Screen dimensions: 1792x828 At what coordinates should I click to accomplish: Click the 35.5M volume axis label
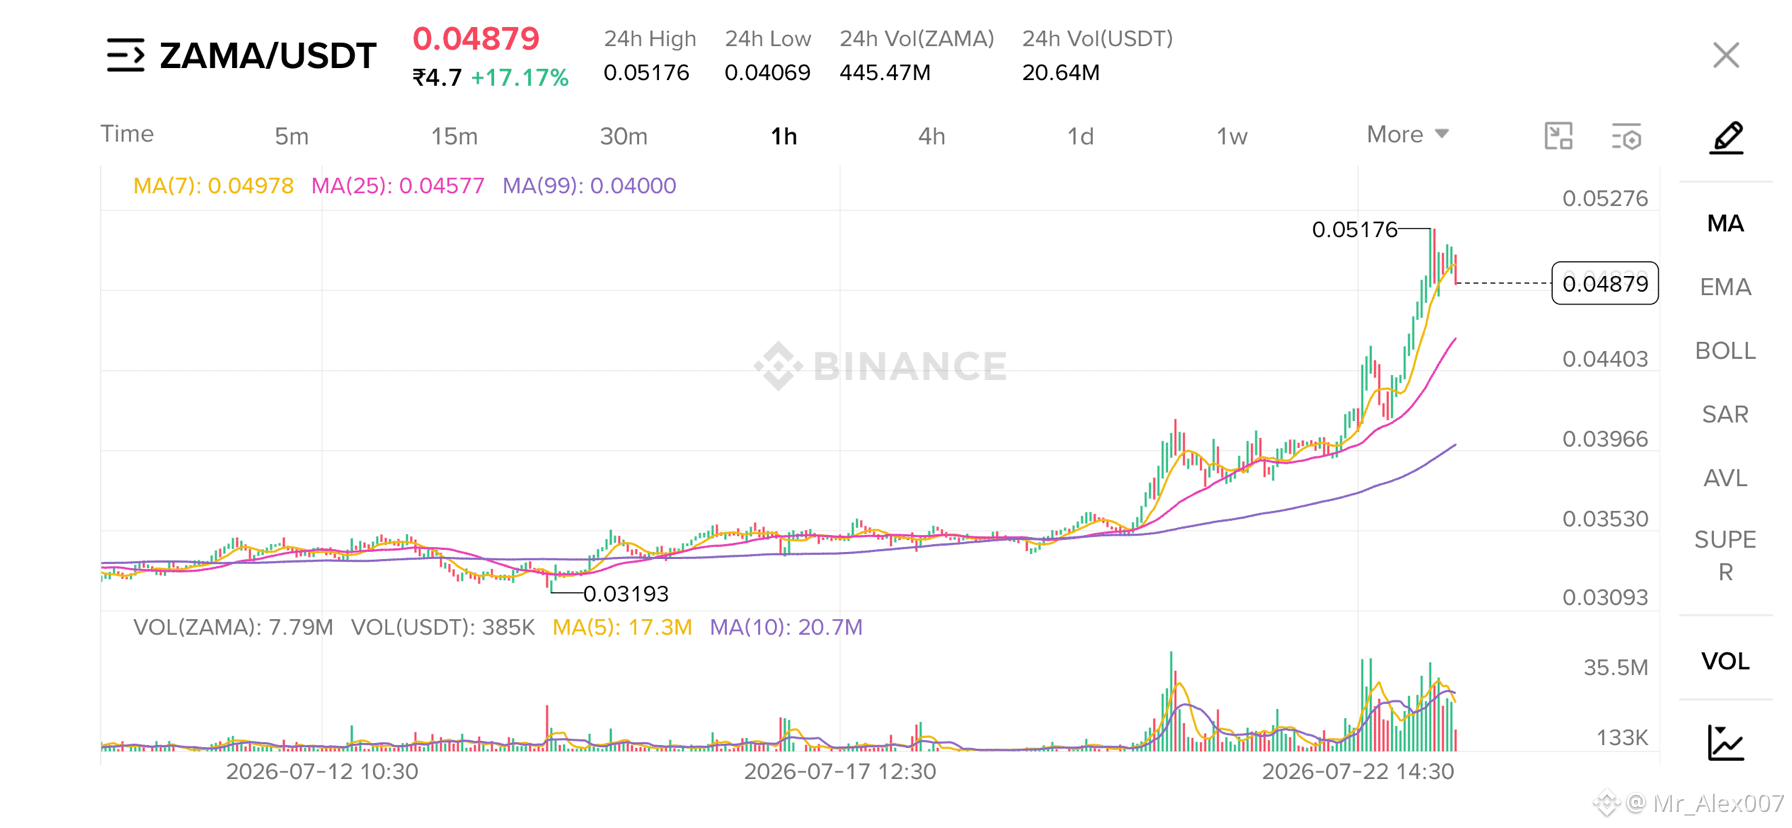1616,668
